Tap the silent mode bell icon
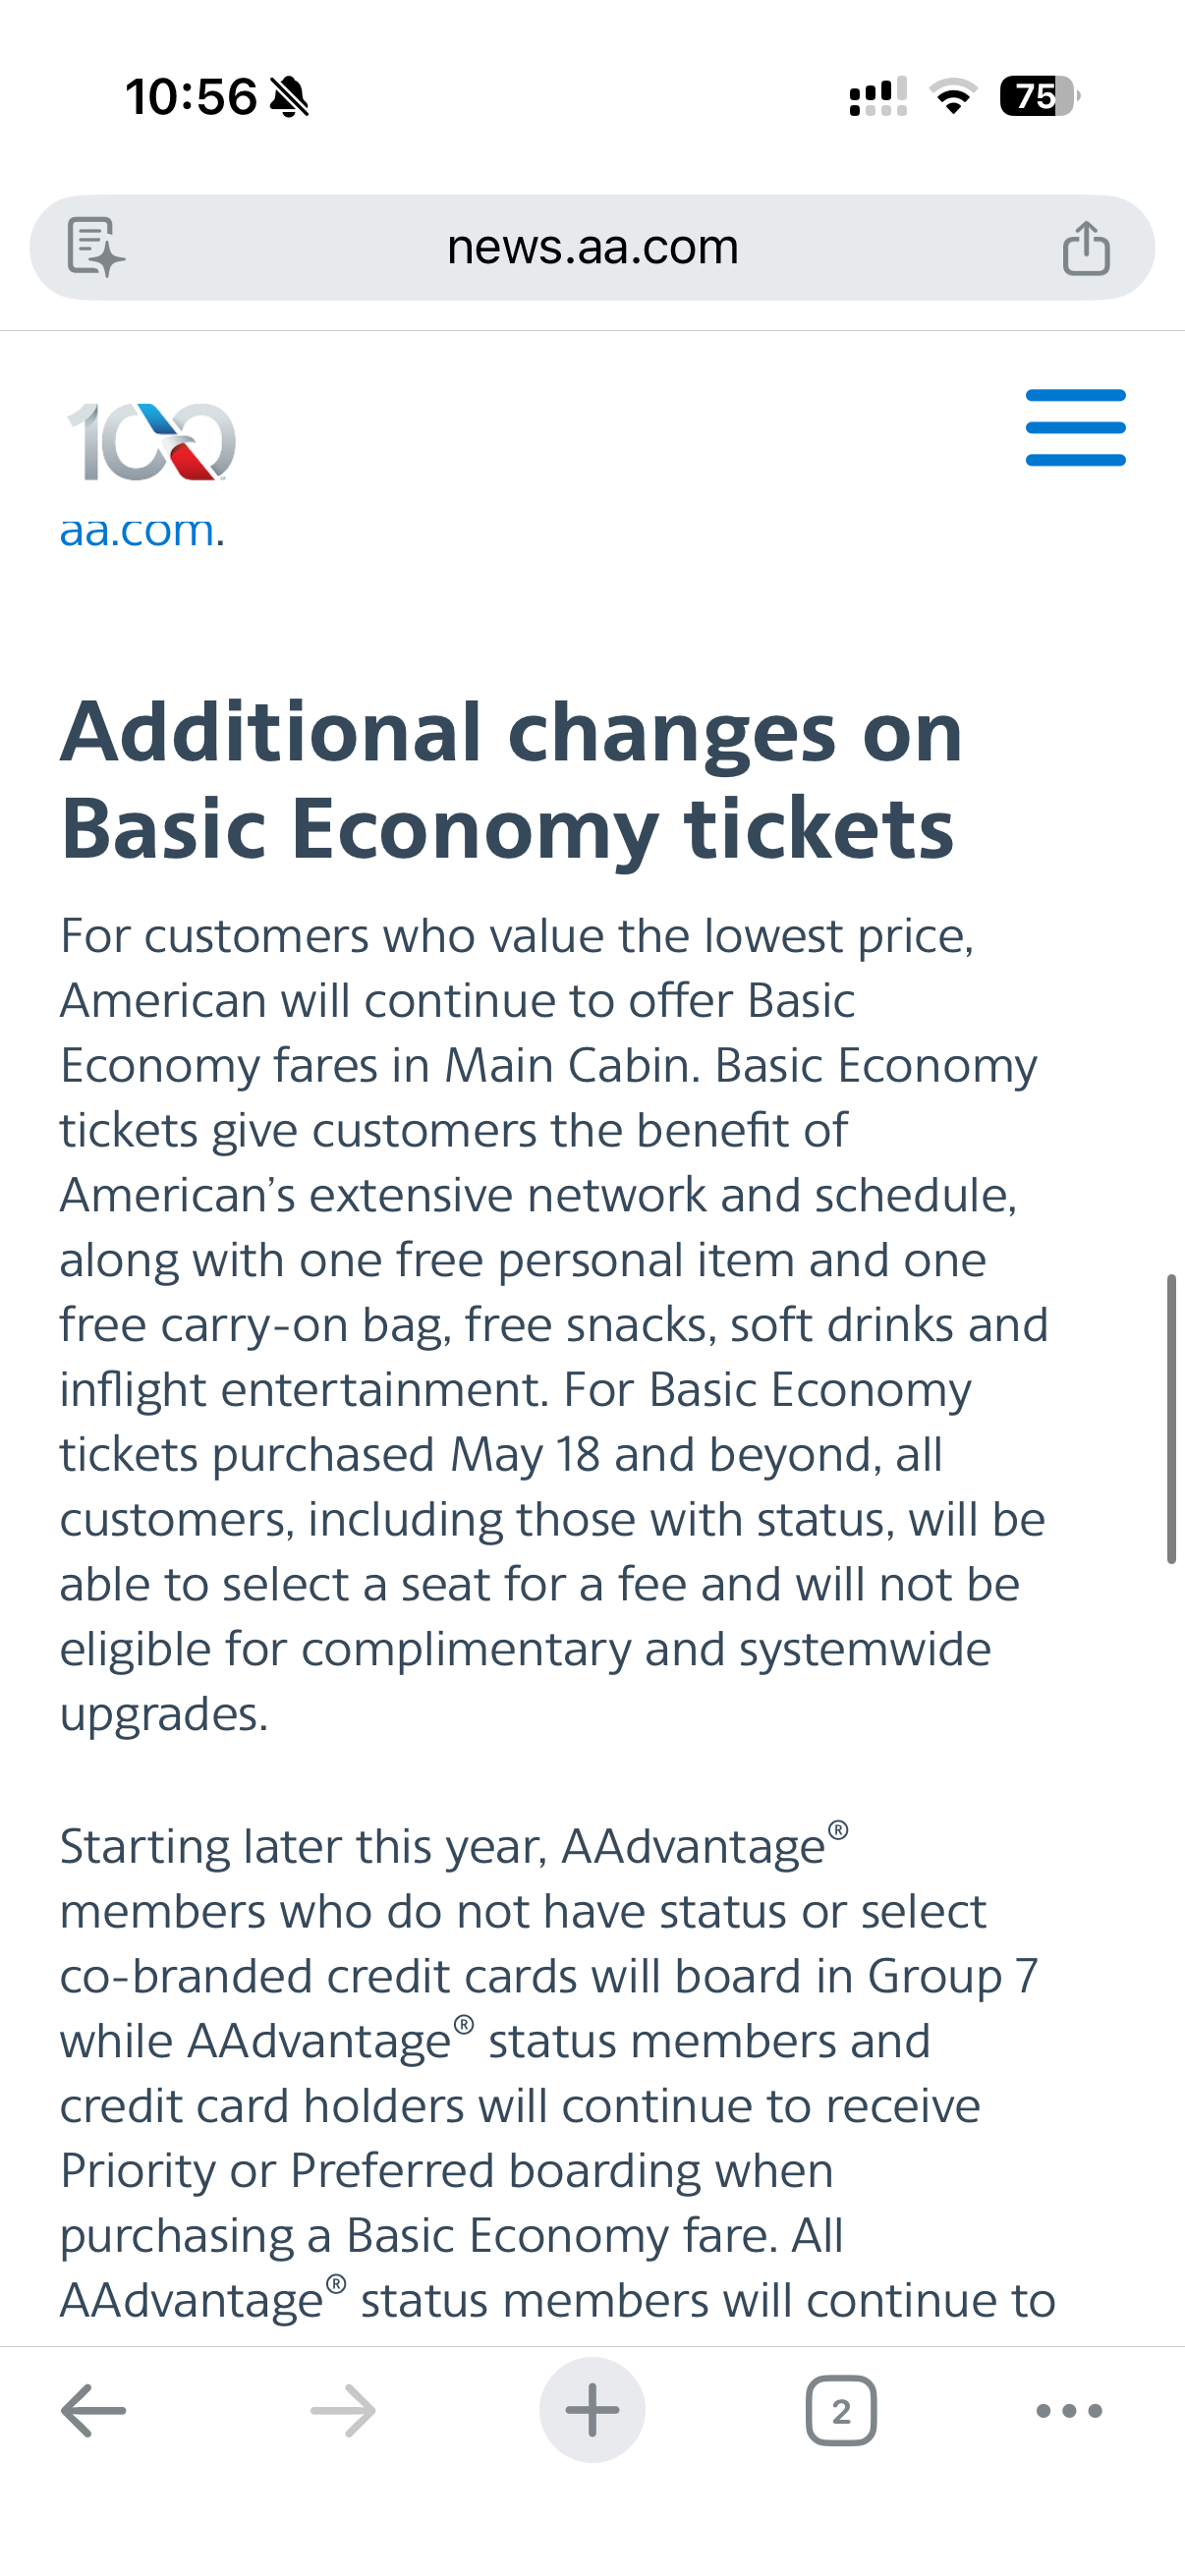The height and width of the screenshot is (2576, 1185). tap(290, 98)
